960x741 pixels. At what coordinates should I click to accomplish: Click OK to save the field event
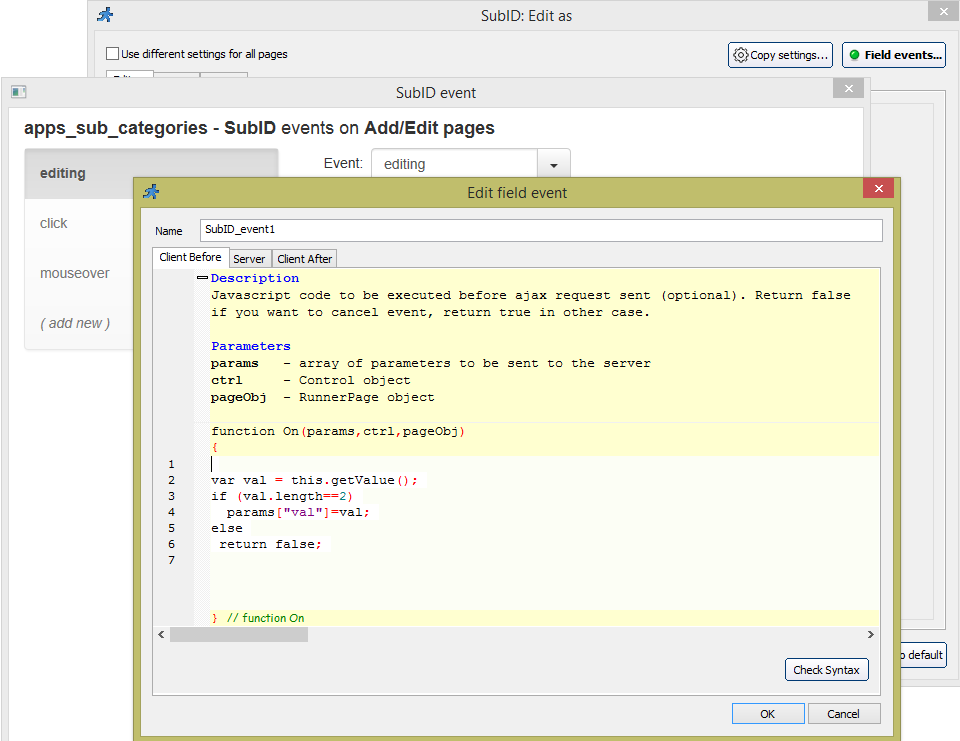coord(767,713)
